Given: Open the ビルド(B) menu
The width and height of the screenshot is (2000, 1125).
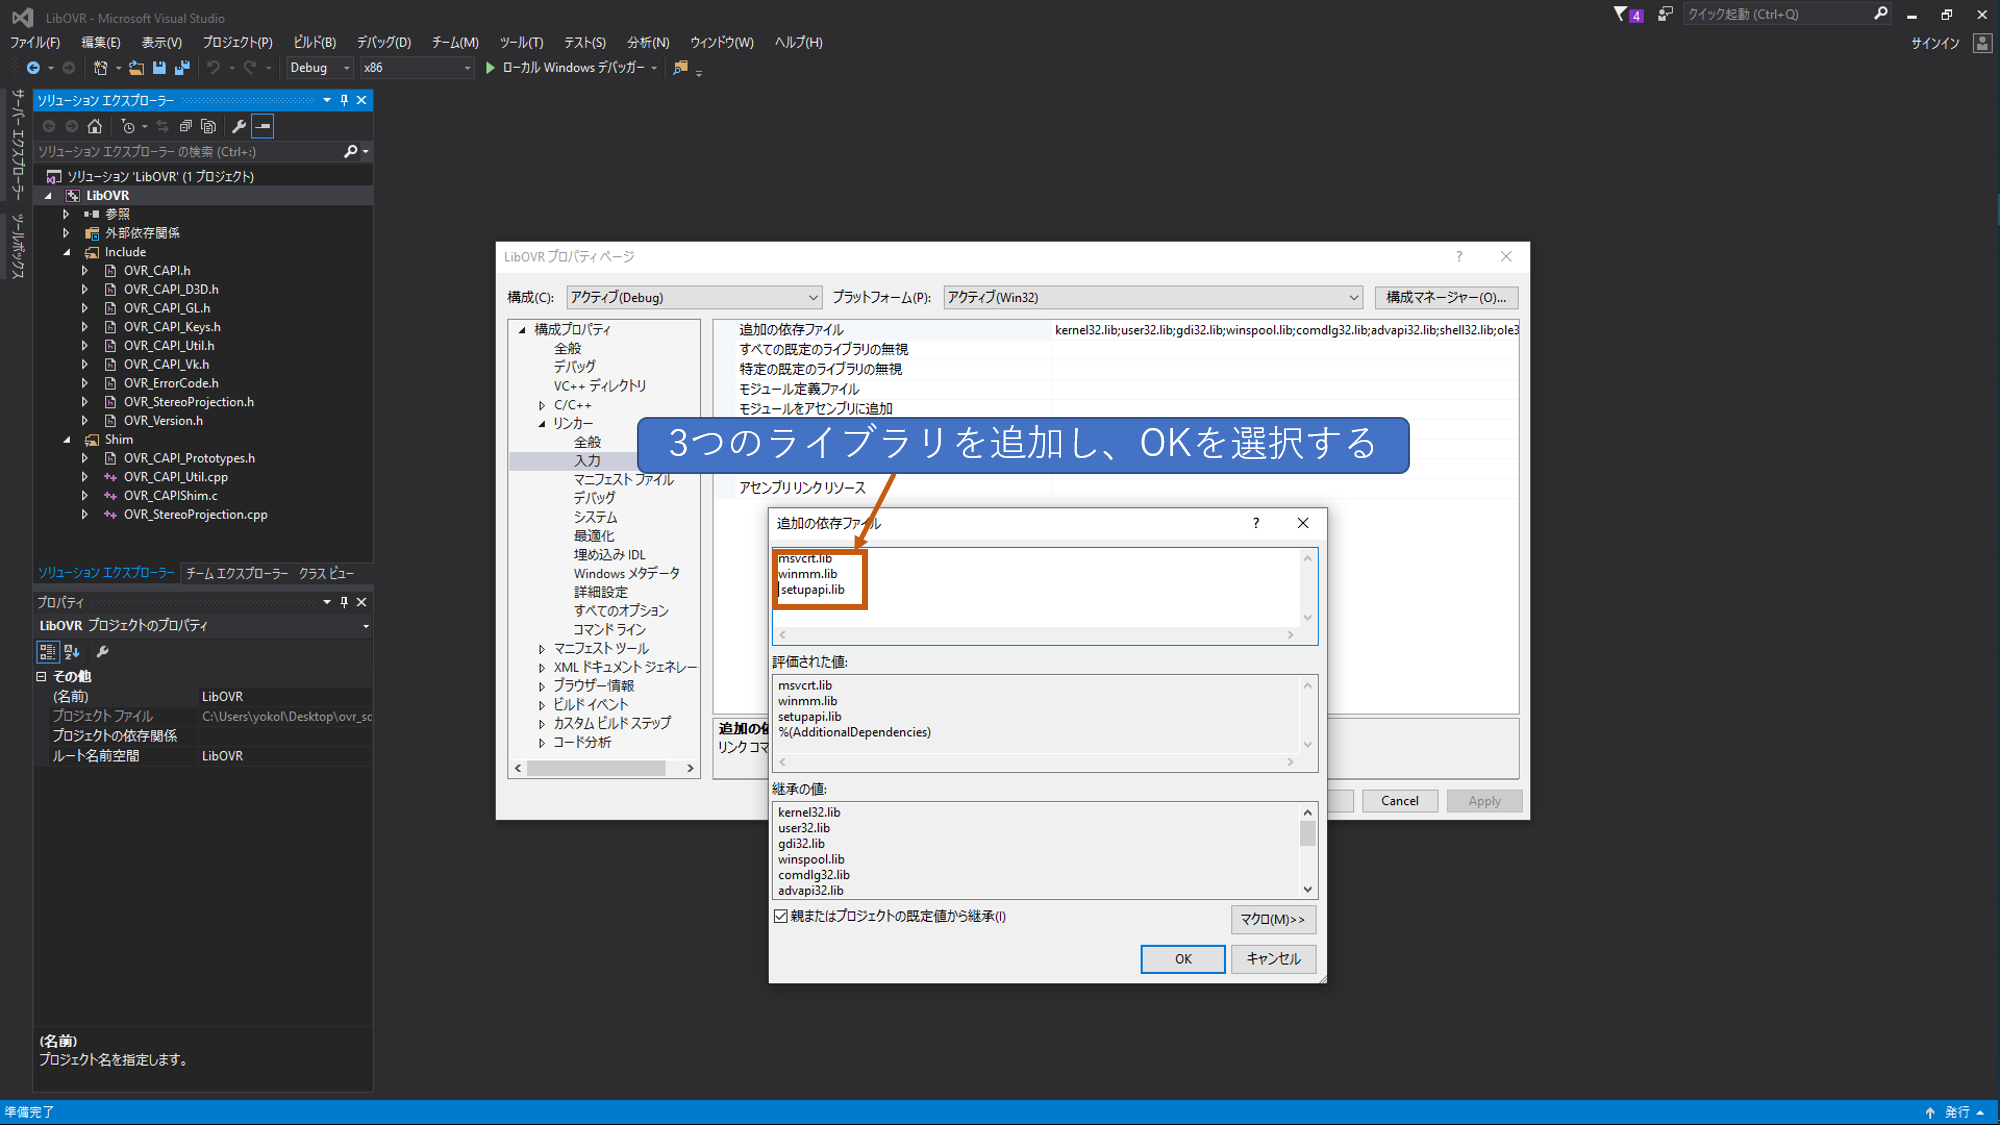Looking at the screenshot, I should pos(314,42).
